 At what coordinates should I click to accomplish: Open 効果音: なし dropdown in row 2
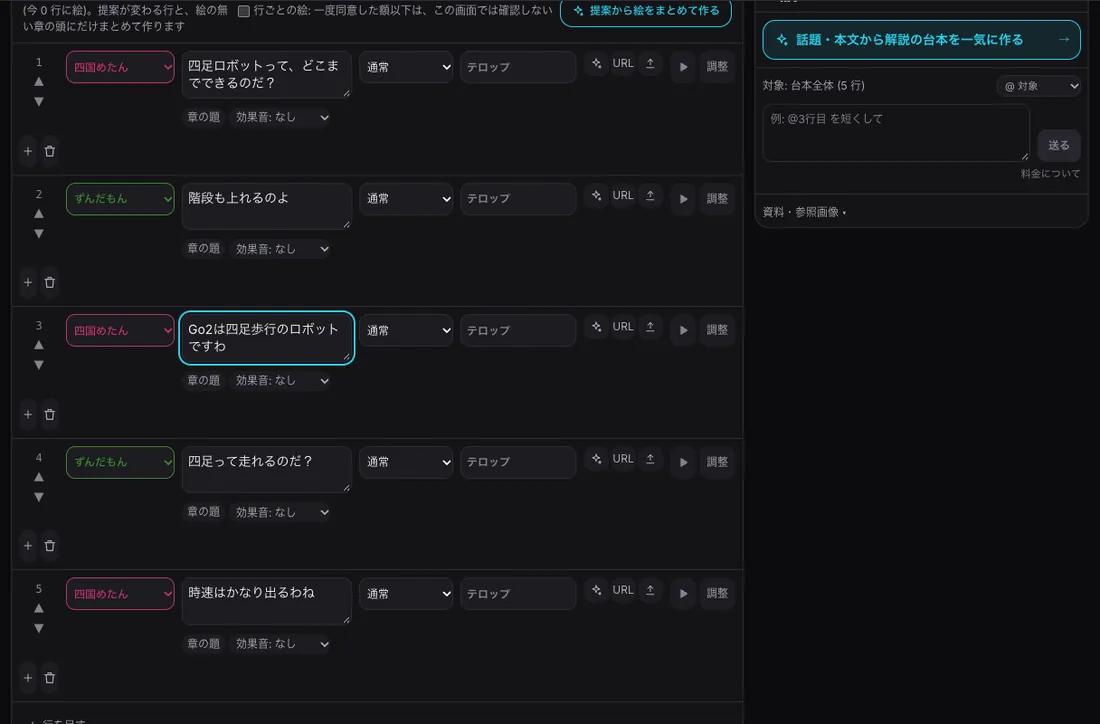[281, 248]
